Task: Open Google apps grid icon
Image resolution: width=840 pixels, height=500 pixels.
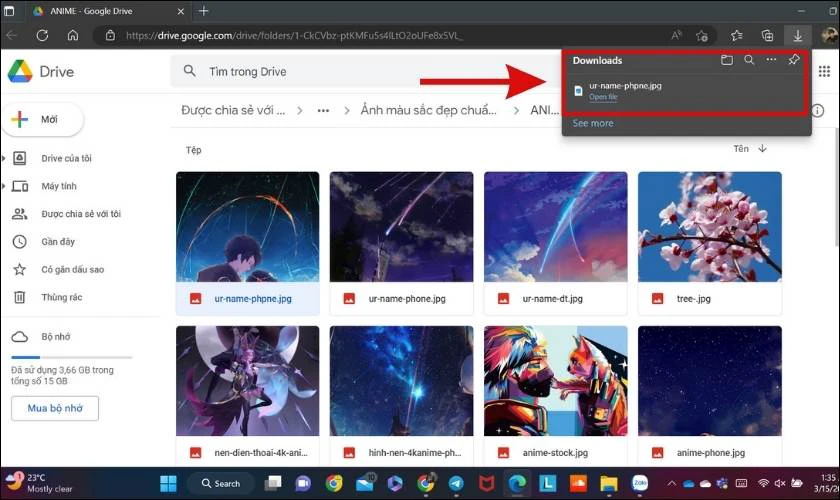Action: click(x=824, y=71)
